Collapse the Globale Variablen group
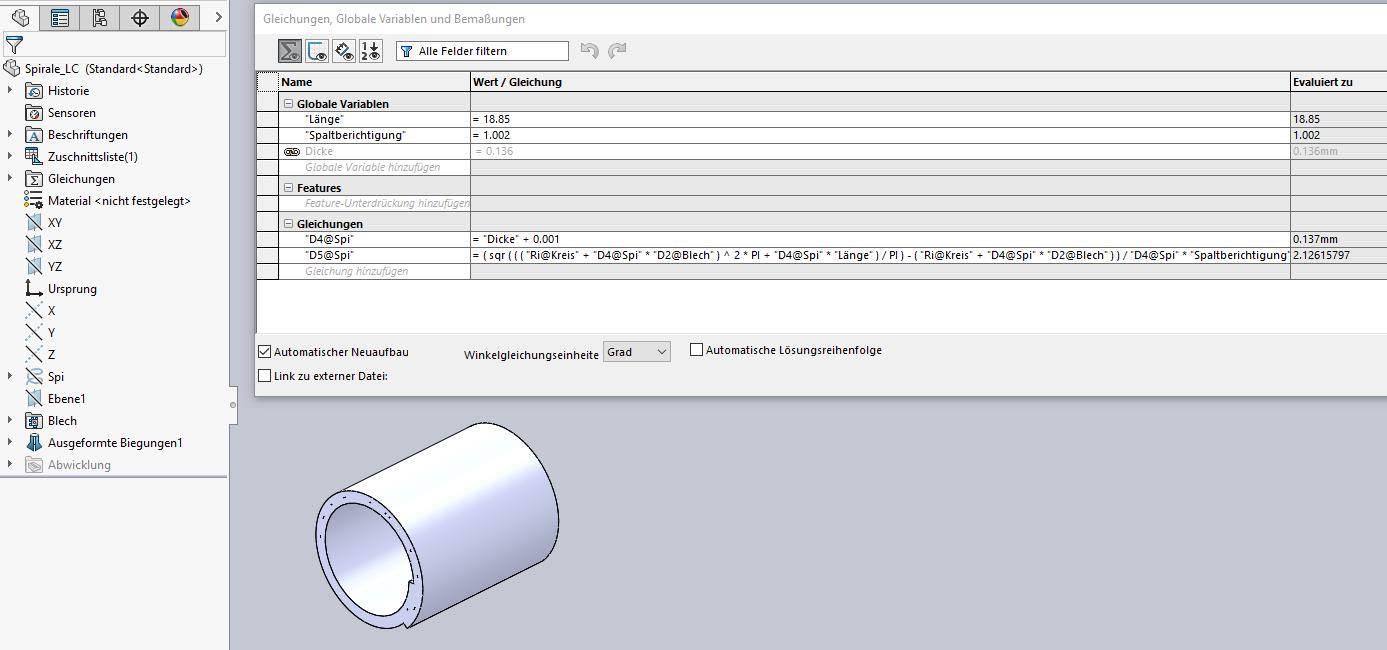Viewport: 1387px width, 650px height. coord(289,104)
